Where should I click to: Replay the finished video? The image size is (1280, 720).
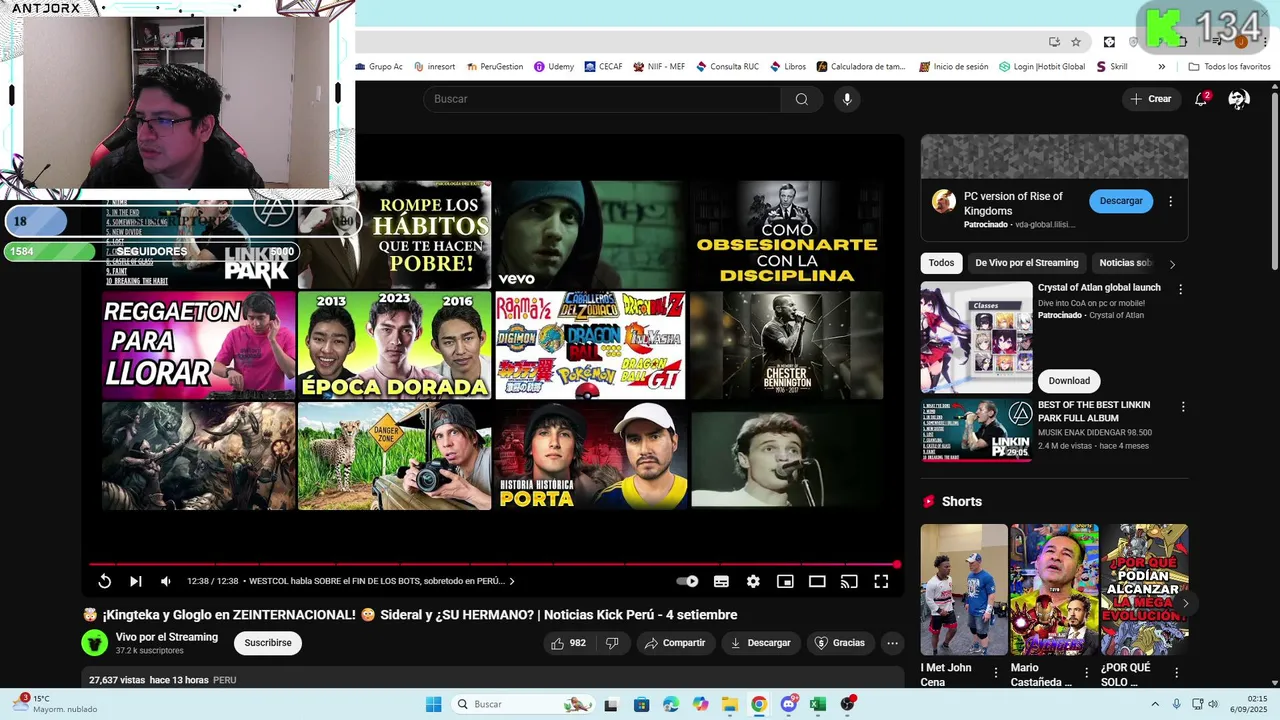pos(104,581)
